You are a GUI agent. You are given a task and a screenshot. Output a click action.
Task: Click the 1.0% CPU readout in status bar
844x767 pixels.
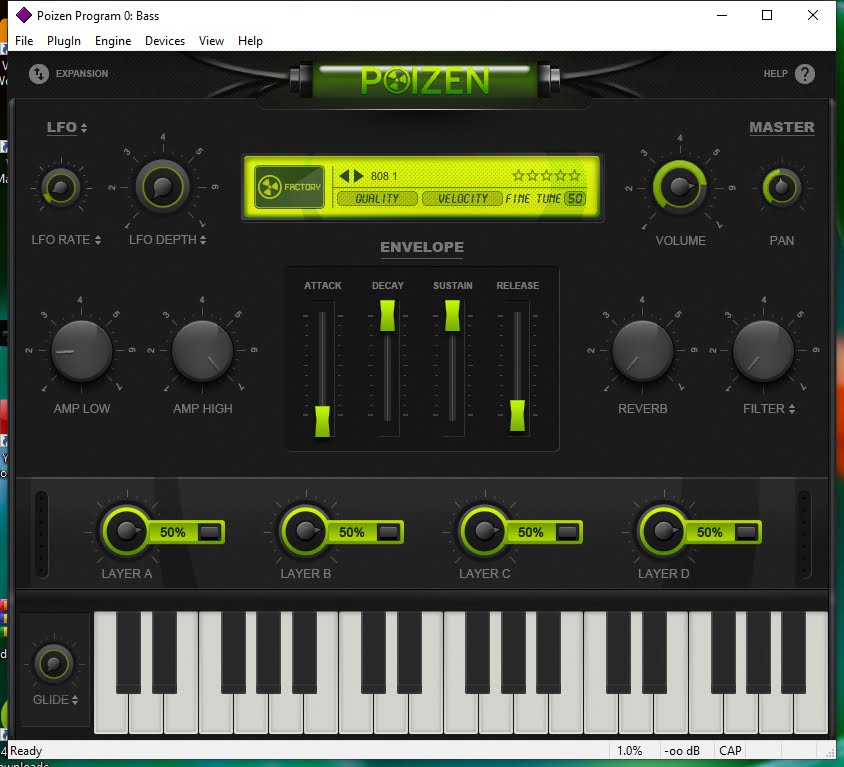(x=629, y=750)
